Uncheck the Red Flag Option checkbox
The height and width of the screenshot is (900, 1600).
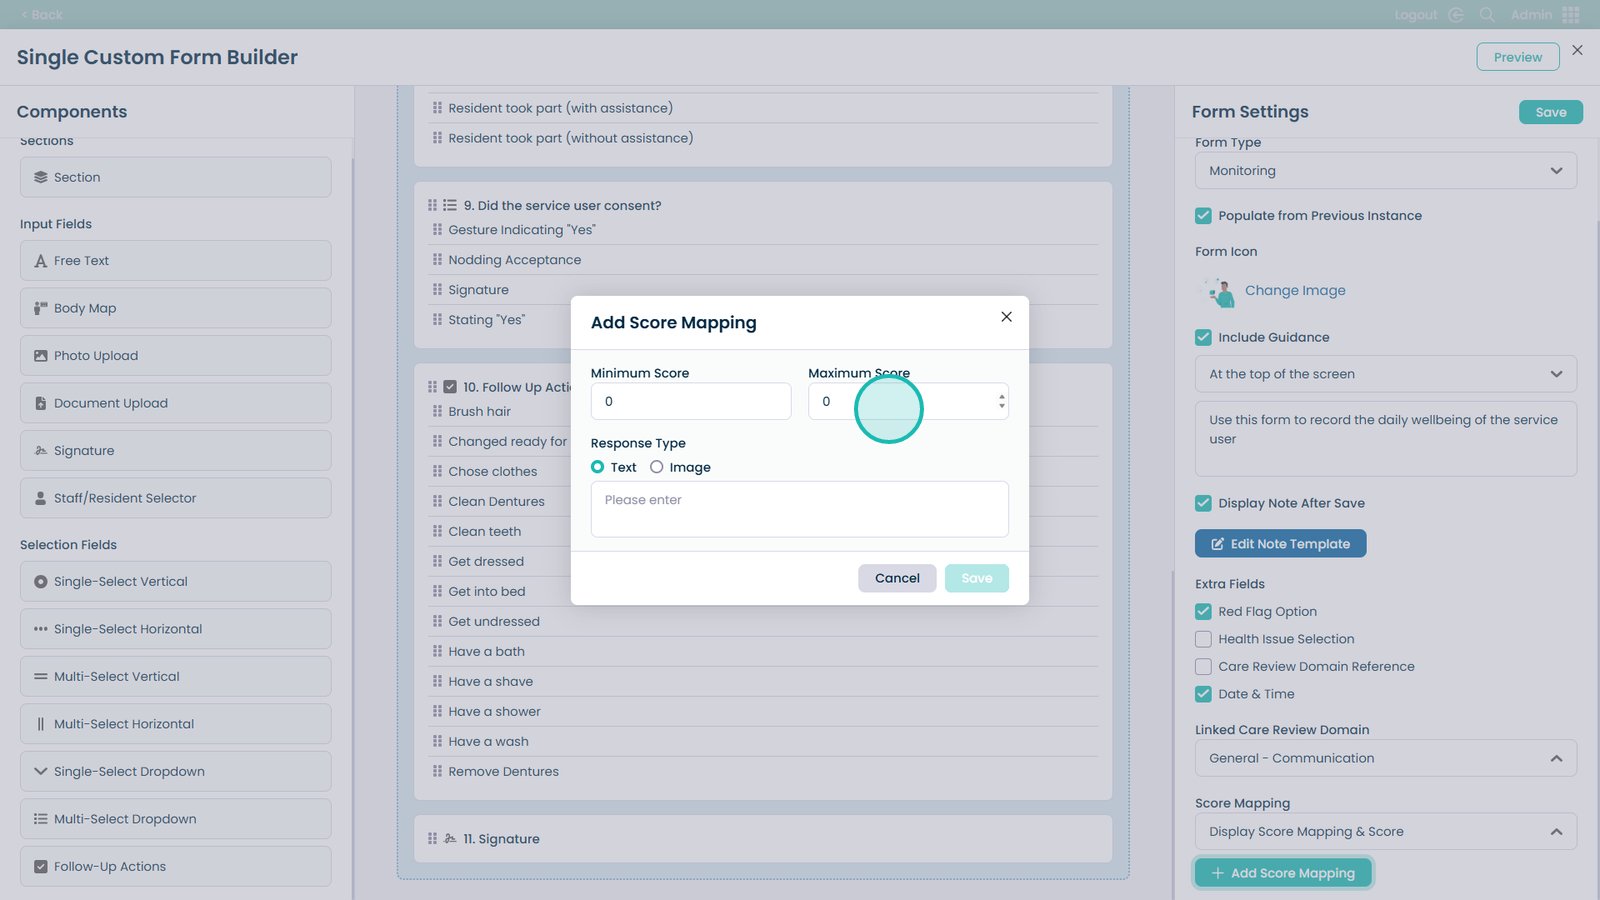point(1203,612)
